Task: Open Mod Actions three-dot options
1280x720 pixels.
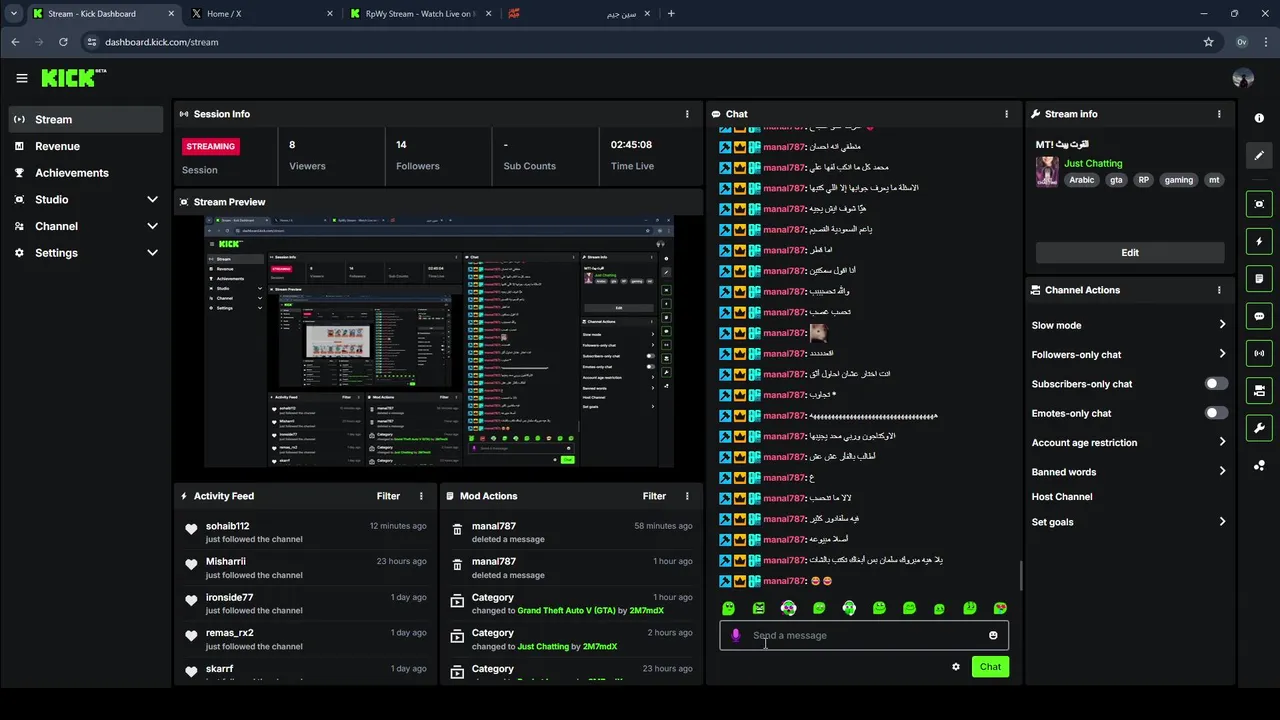Action: click(687, 496)
